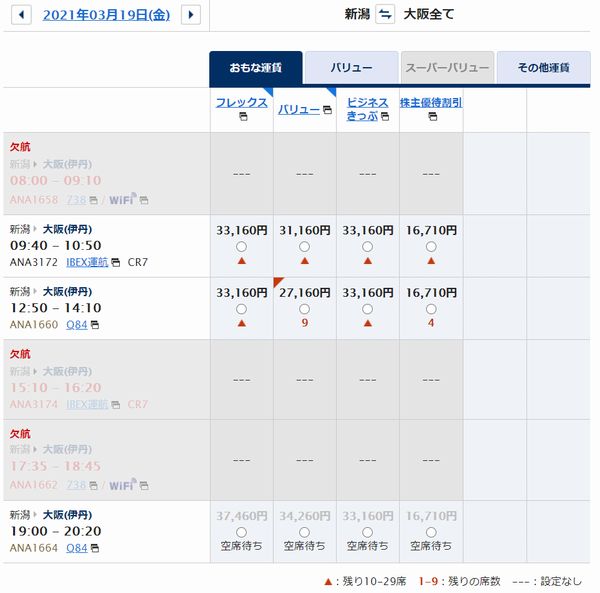Click popup icon beside IBEX運航 on ANA3174
This screenshot has height=593, width=600.
click(116, 405)
